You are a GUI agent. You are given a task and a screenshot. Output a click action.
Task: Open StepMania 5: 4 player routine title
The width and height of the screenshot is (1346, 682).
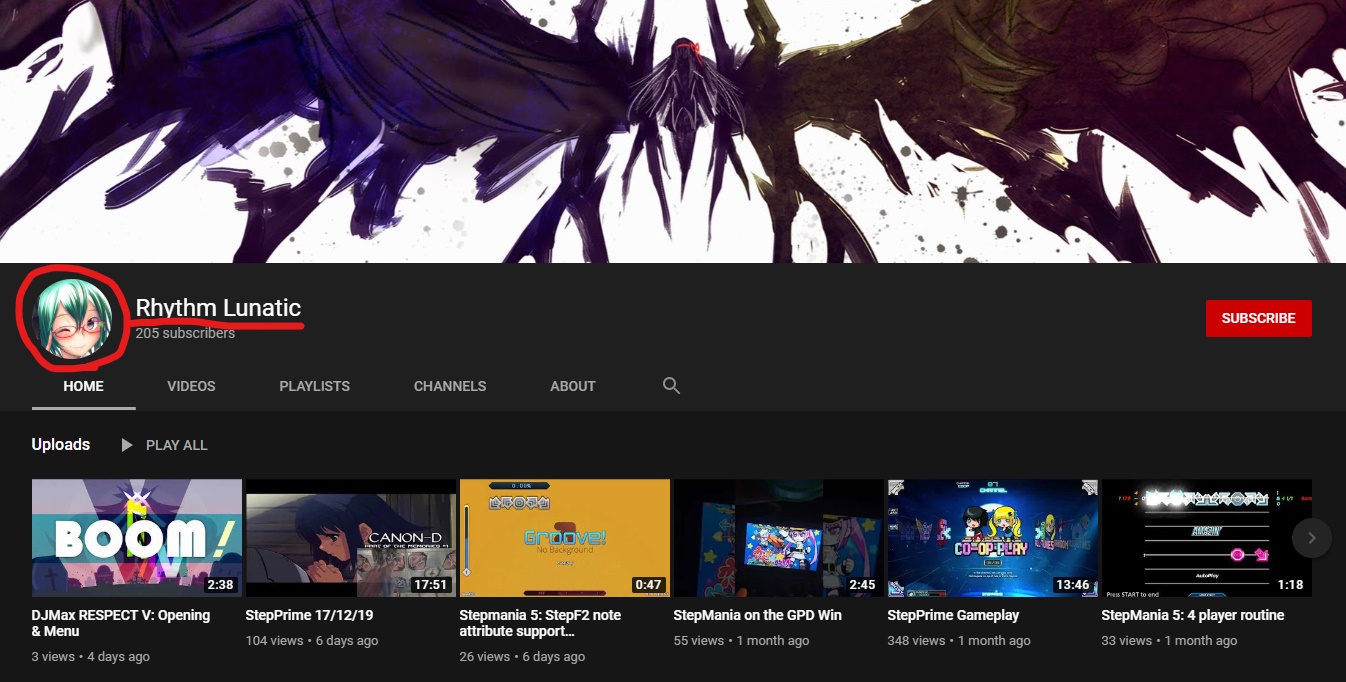click(1193, 615)
